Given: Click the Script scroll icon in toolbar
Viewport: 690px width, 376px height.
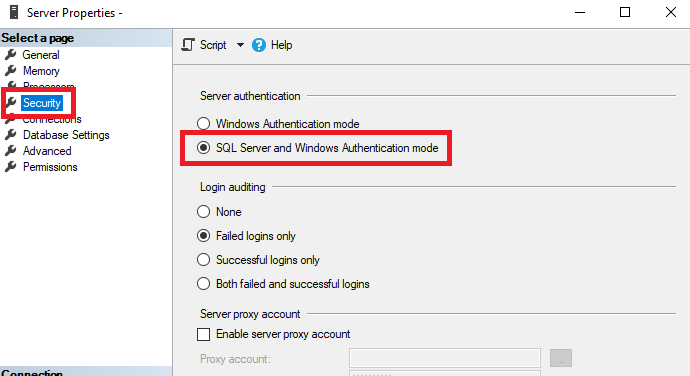Looking at the screenshot, I should click(188, 45).
